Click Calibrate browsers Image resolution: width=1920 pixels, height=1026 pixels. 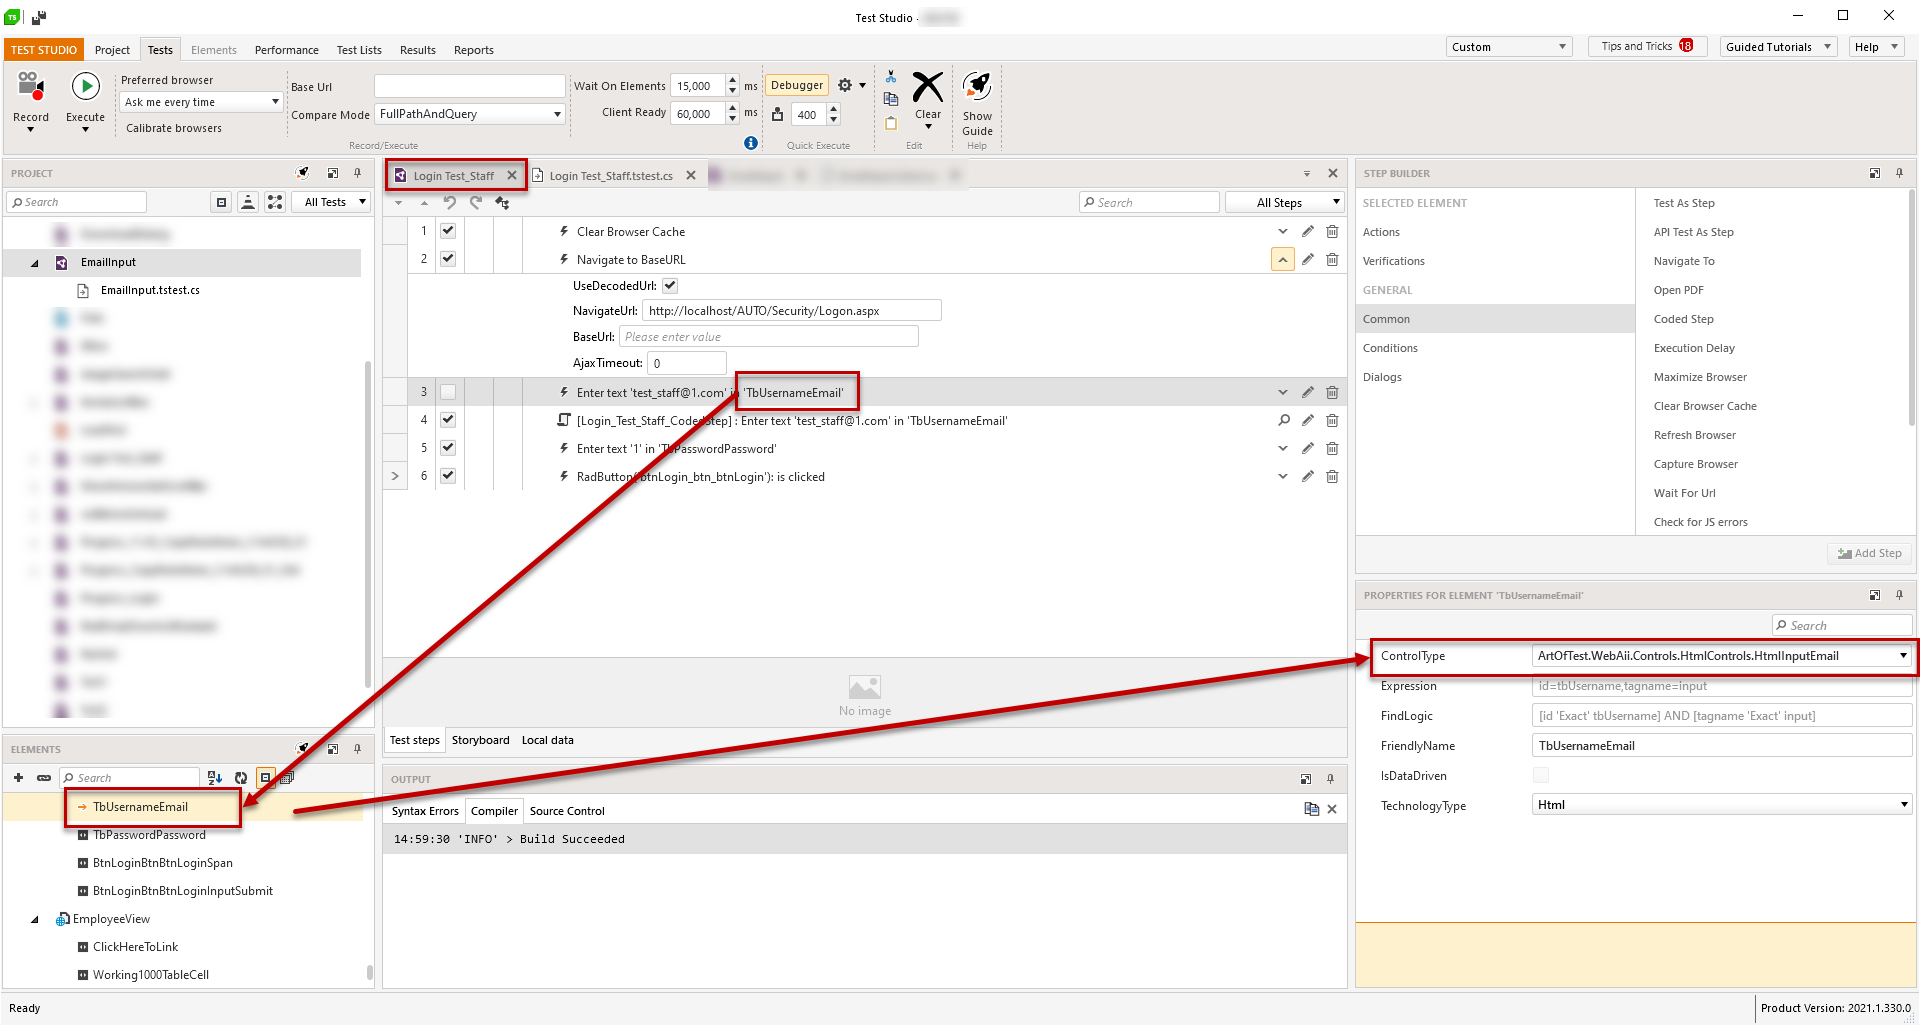tap(174, 128)
